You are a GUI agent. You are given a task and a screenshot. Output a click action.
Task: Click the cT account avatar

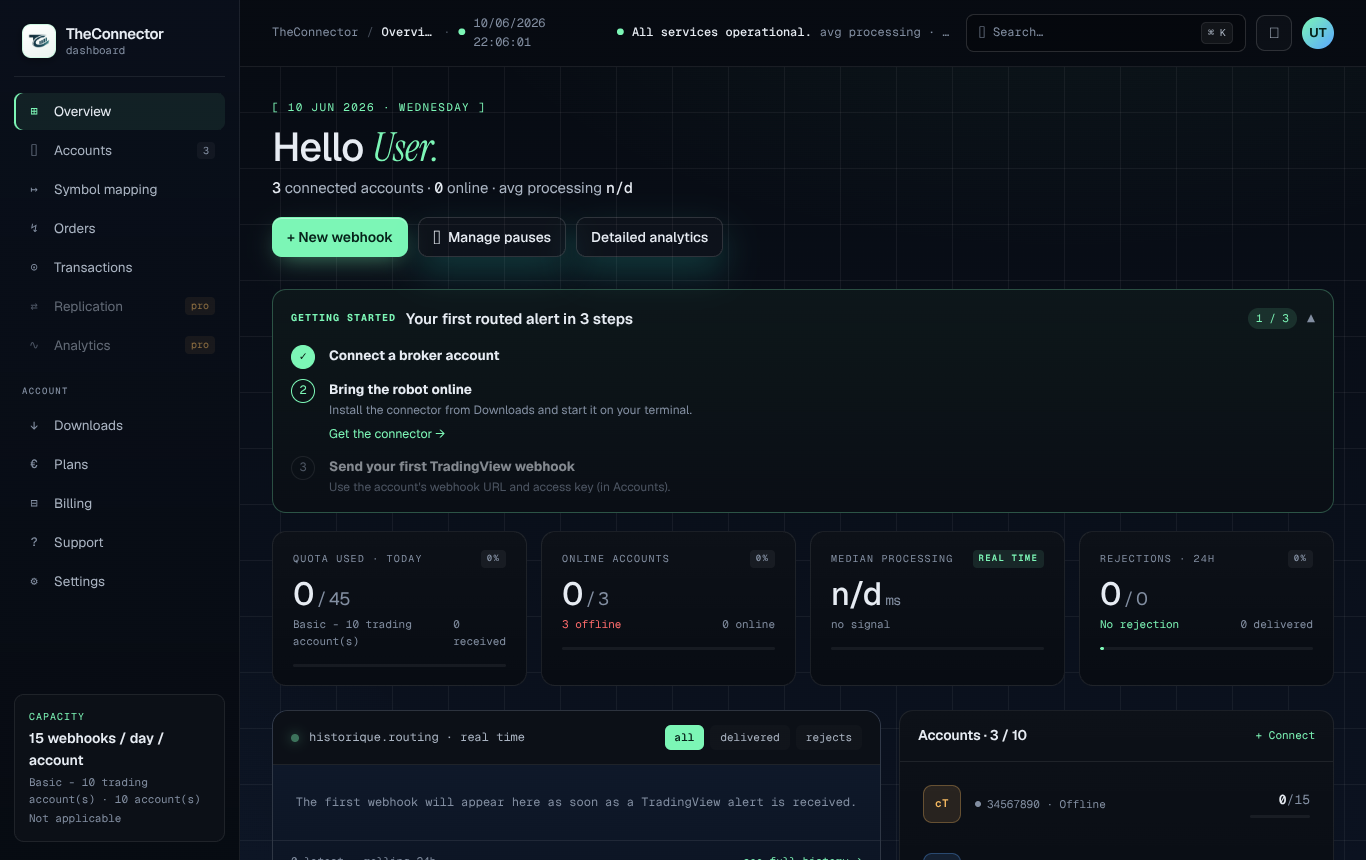pyautogui.click(x=942, y=804)
